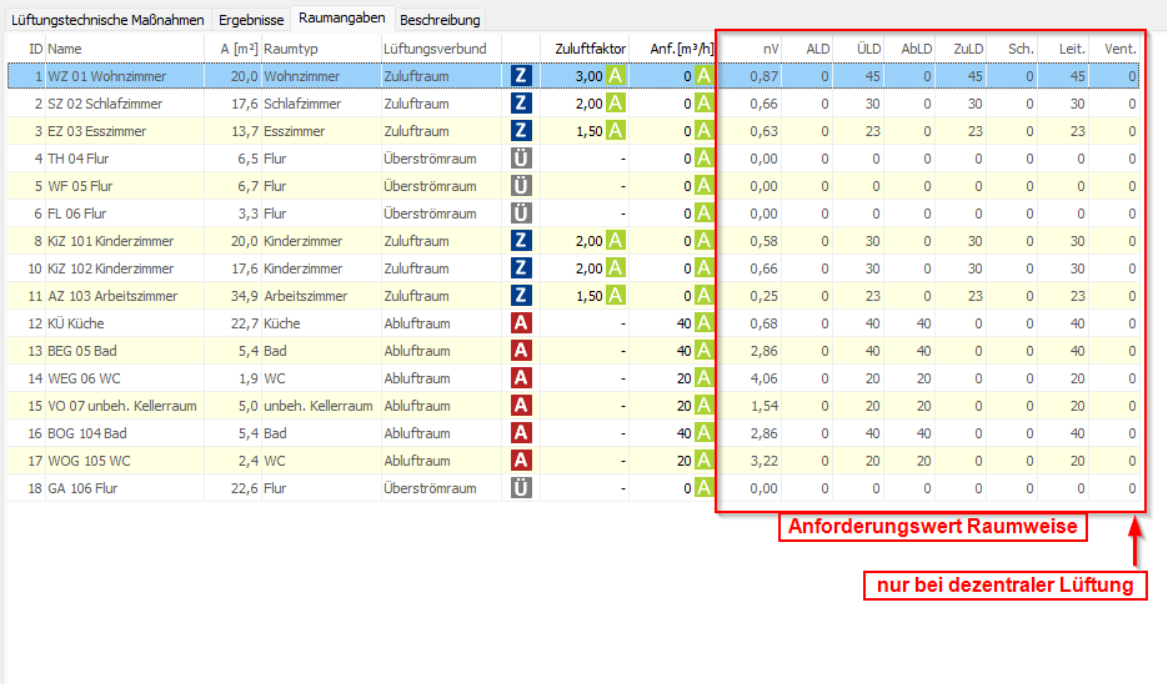Image resolution: width=1167 pixels, height=684 pixels.
Task: Click grey Ü icon for TH 04 Flur
Action: tap(520, 158)
